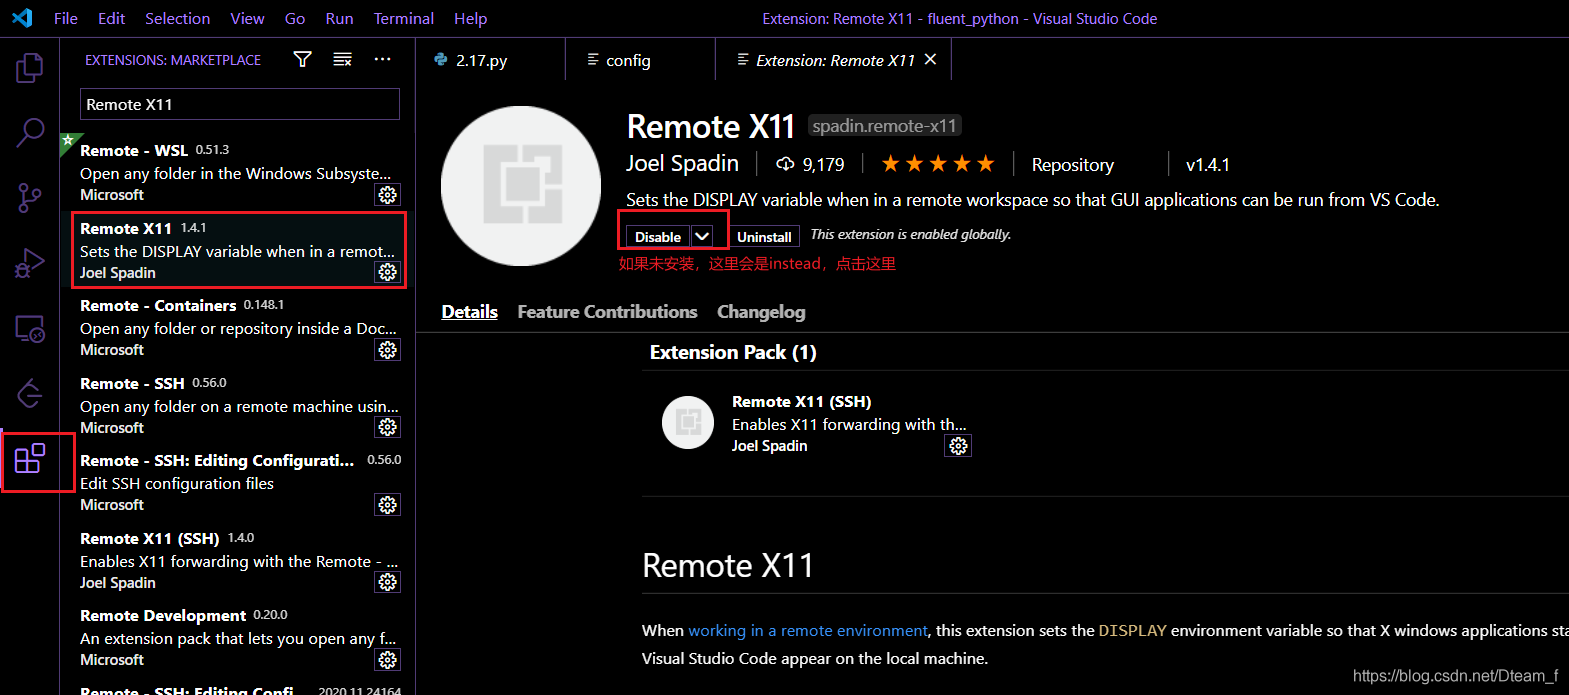Click the extensions search field containing Remote X11
Image resolution: width=1569 pixels, height=695 pixels.
pyautogui.click(x=240, y=104)
